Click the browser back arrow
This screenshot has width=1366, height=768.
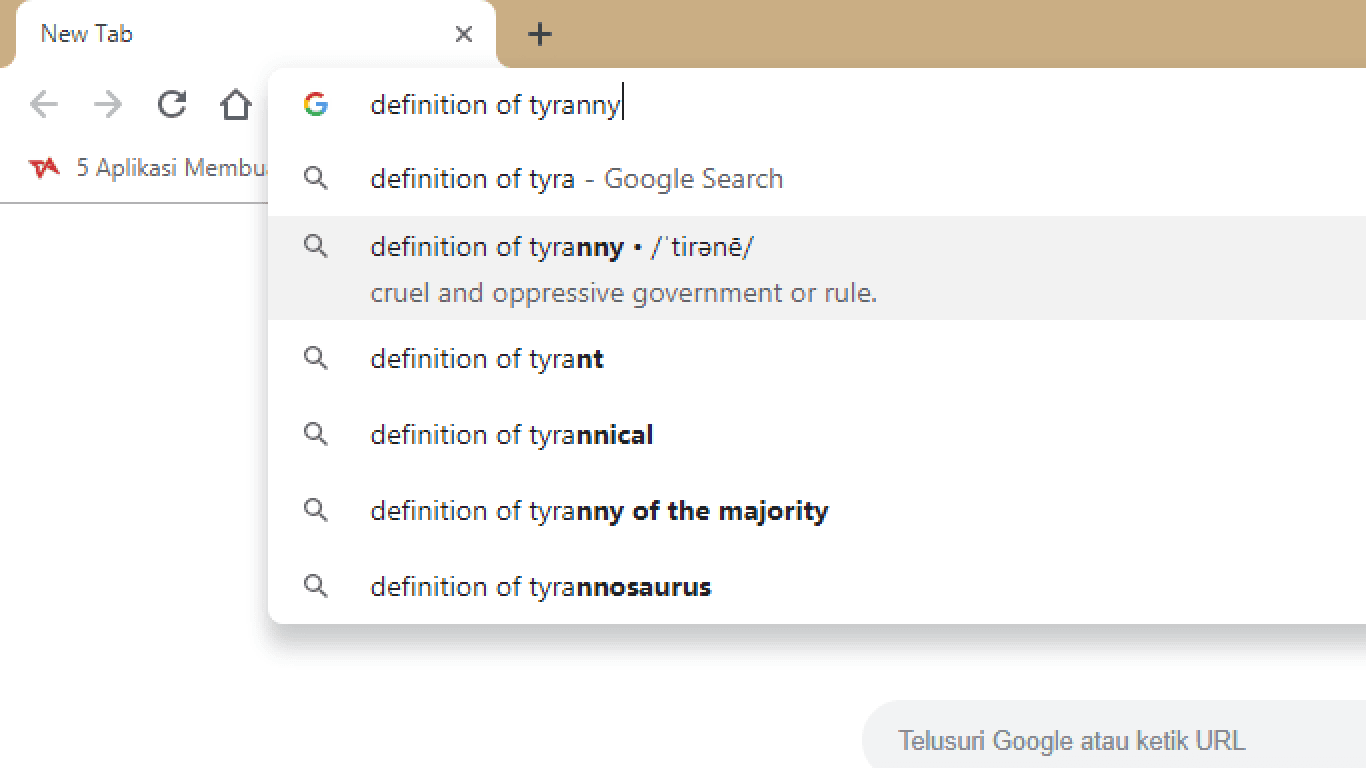coord(44,104)
